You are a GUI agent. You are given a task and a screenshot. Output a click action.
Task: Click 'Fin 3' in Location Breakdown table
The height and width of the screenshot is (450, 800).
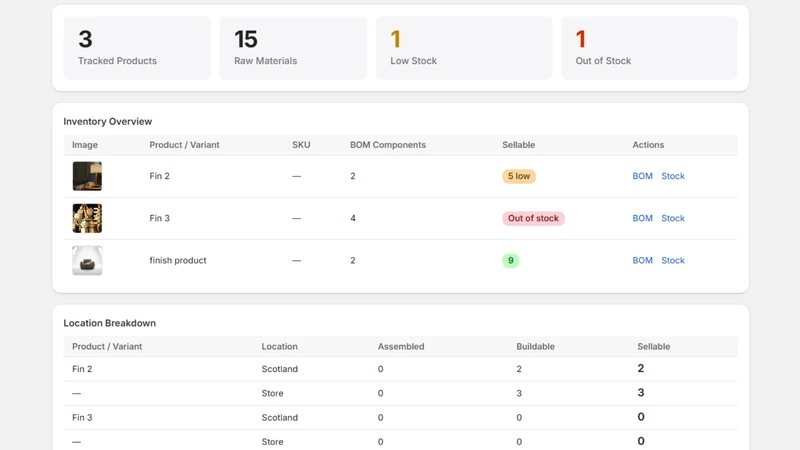coord(82,417)
